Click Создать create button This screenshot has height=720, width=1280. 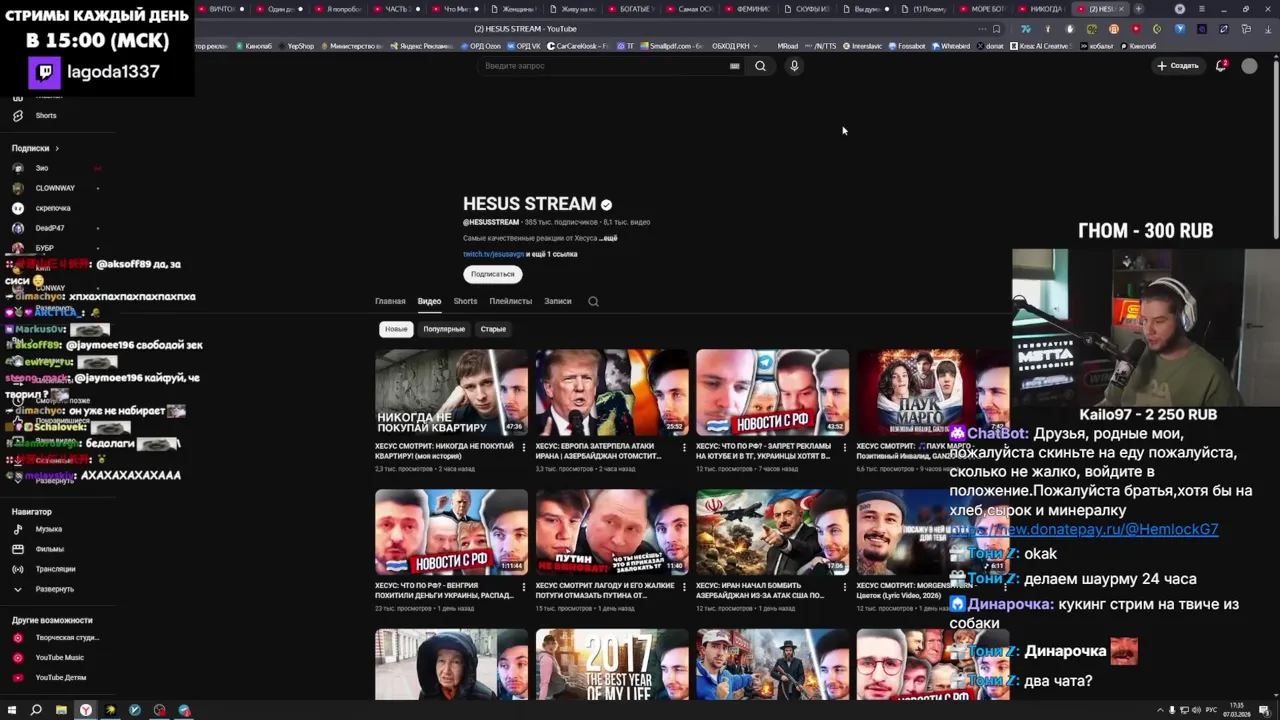1177,66
